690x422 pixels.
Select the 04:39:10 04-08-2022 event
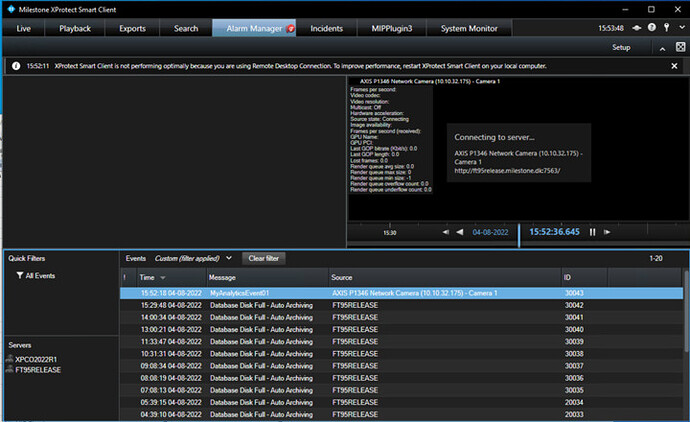click(401, 415)
